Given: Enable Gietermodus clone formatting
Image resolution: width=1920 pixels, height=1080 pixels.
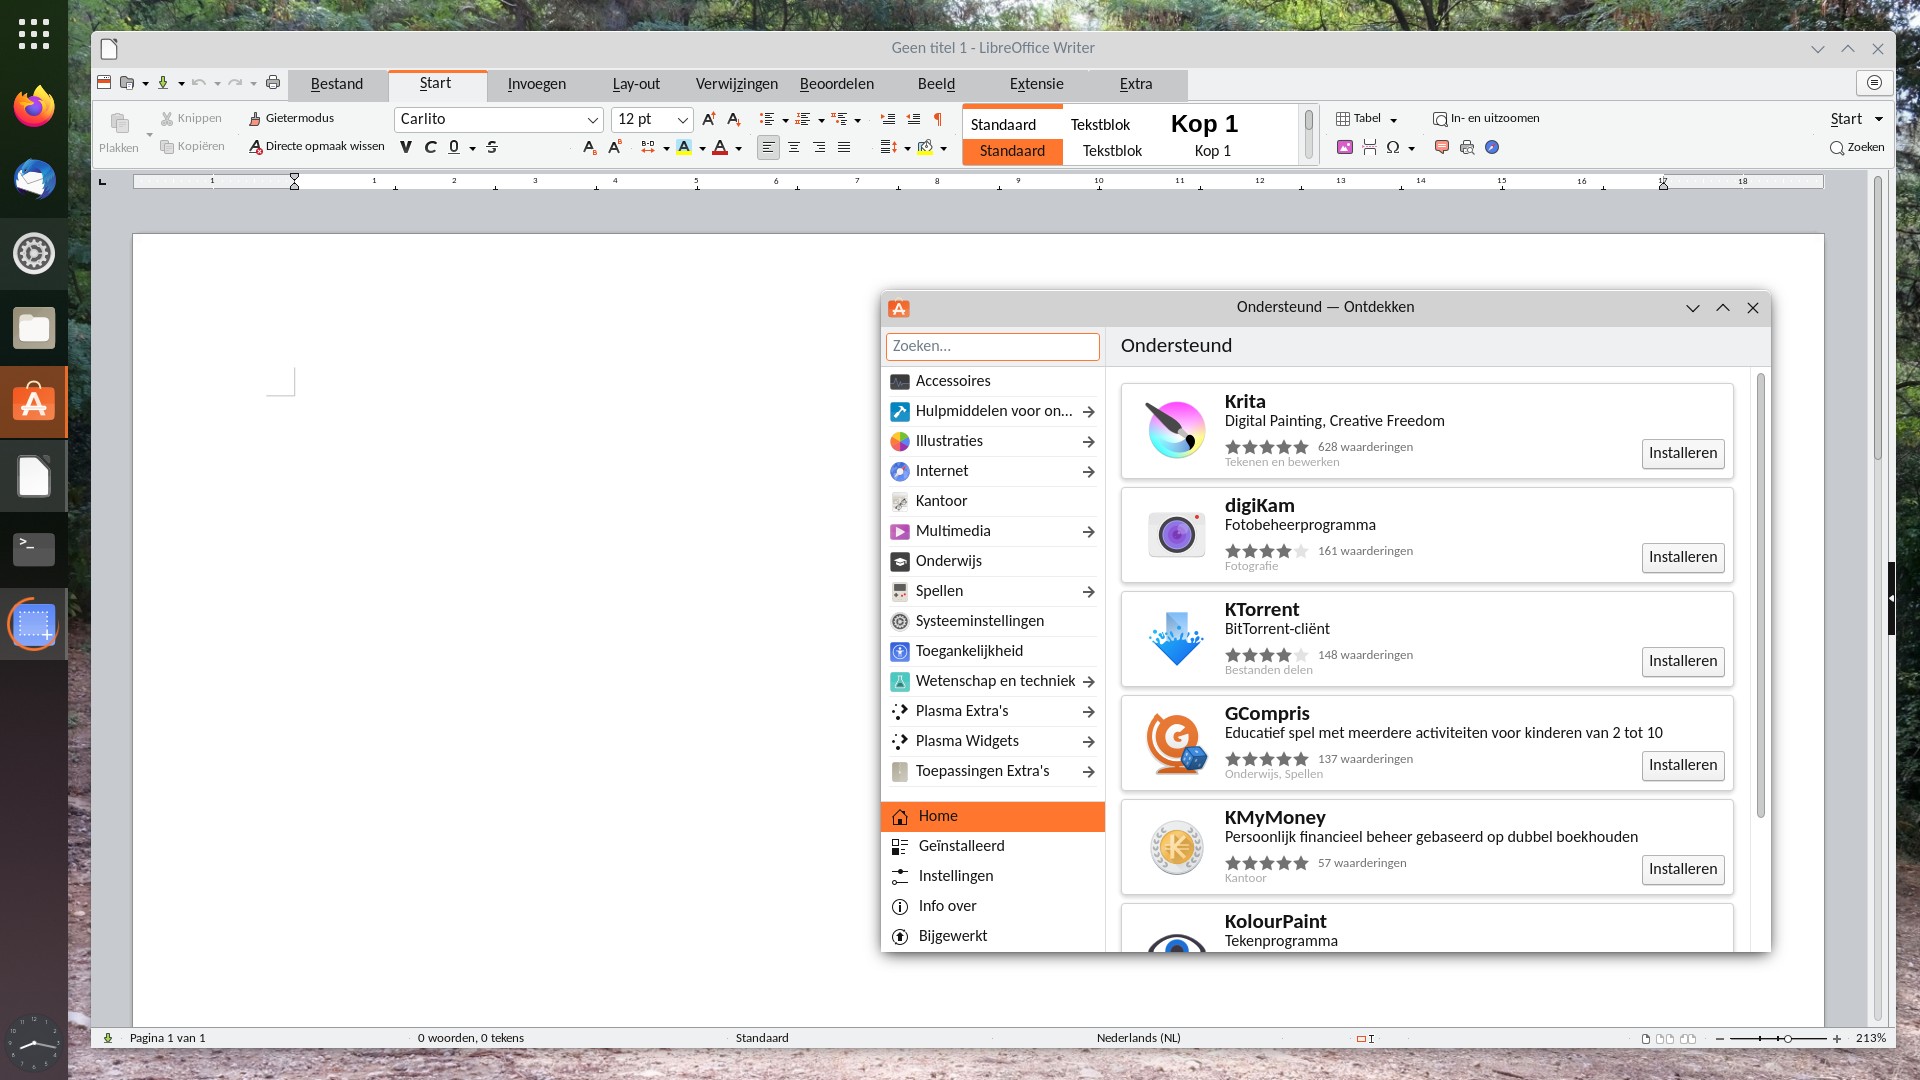Looking at the screenshot, I should 291,119.
